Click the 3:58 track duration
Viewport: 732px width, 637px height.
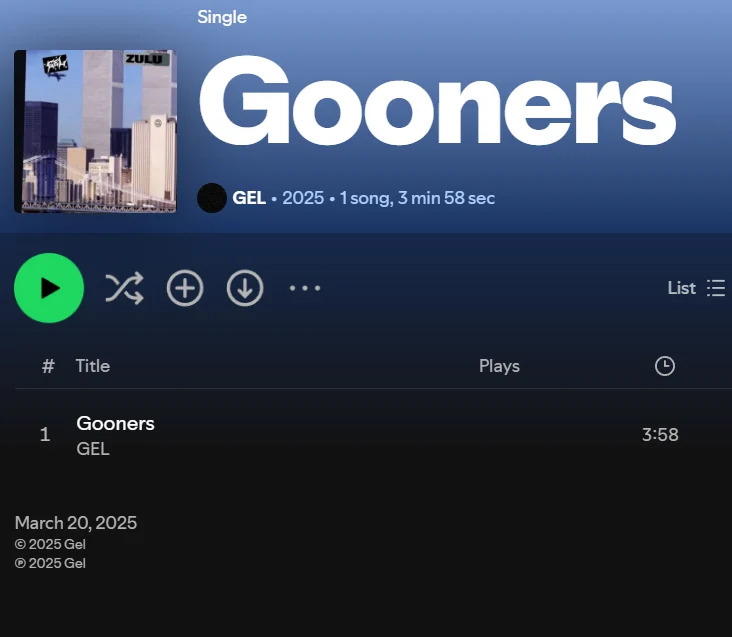pos(660,435)
